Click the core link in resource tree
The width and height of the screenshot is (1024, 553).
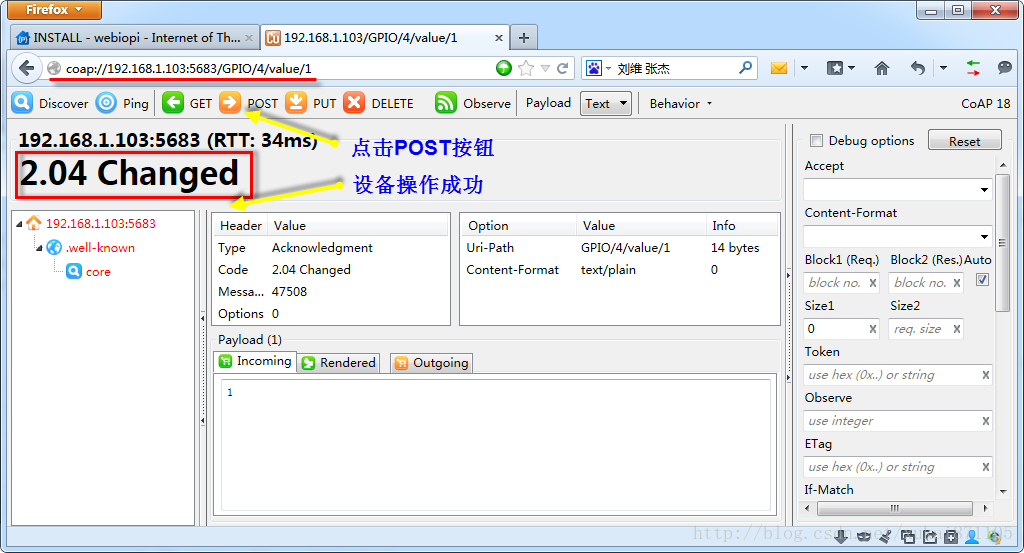pyautogui.click(x=98, y=272)
